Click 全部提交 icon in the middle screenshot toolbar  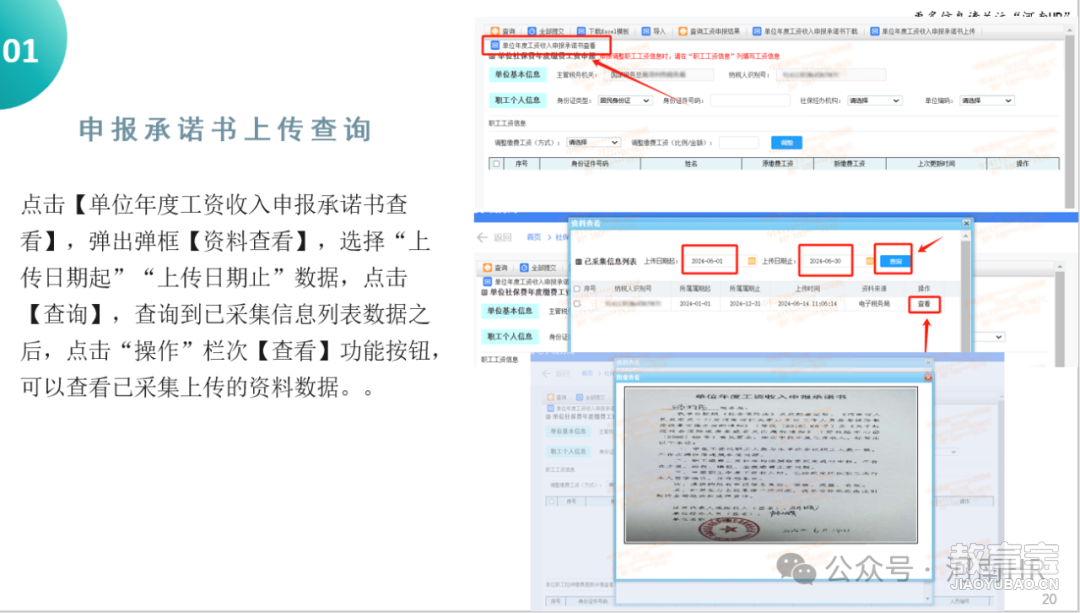tap(524, 268)
